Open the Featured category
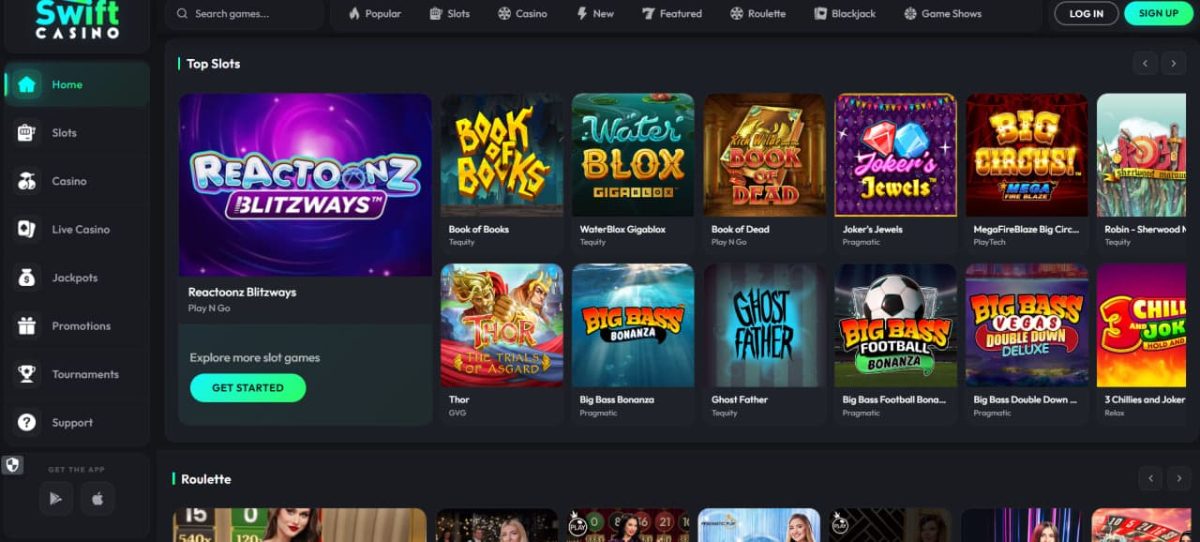This screenshot has height=542, width=1200. [x=672, y=14]
